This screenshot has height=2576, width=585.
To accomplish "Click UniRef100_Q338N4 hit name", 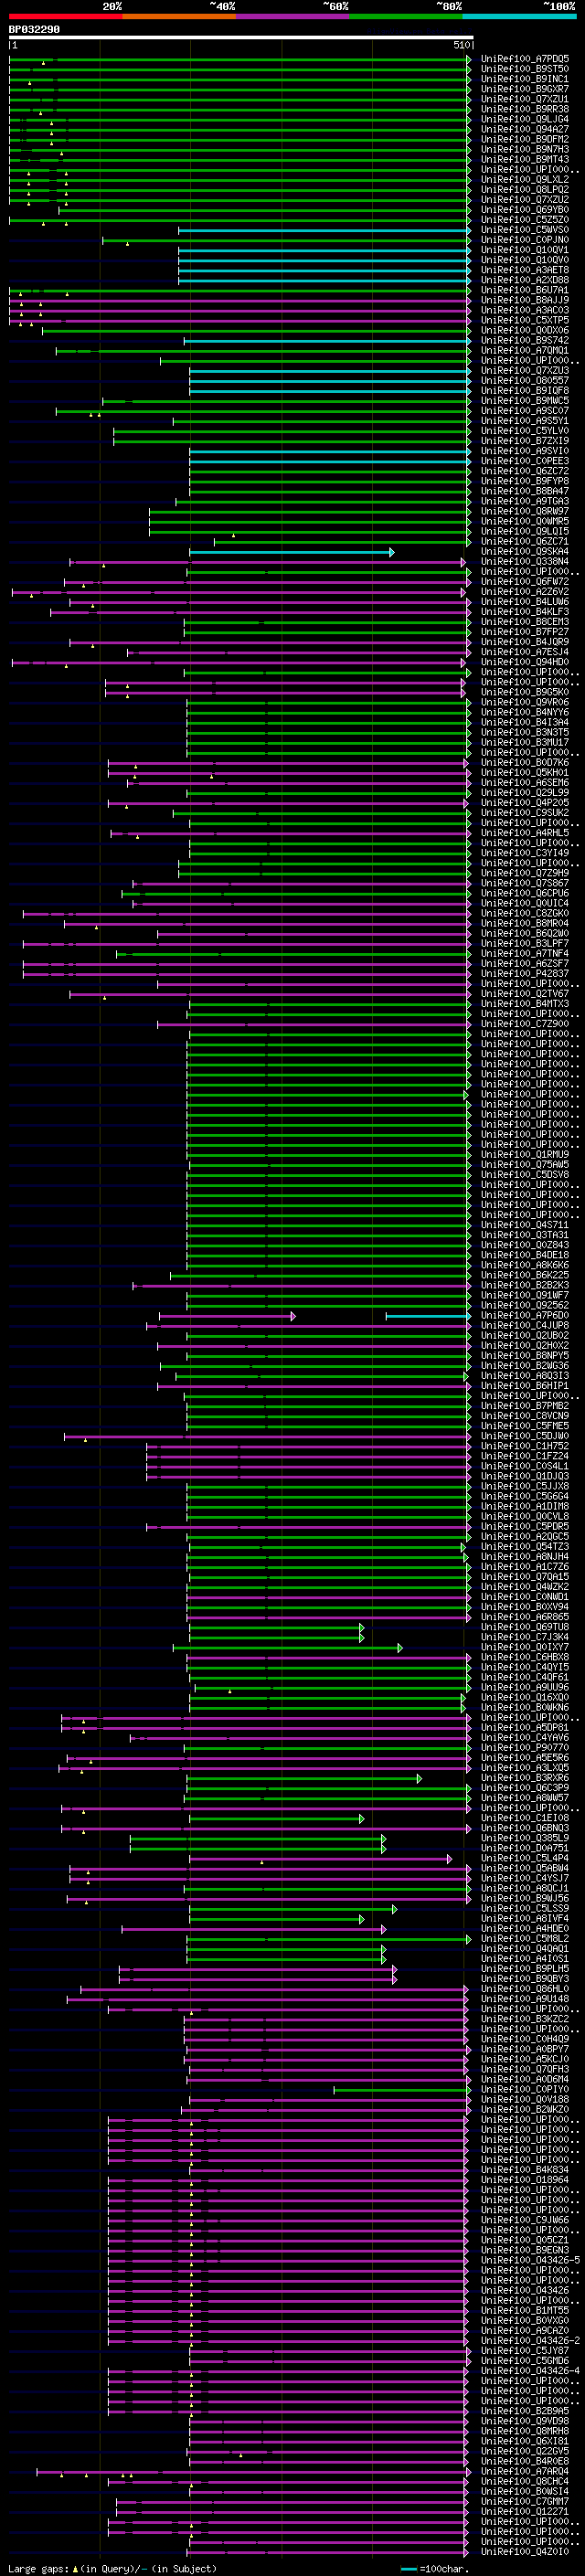I will (525, 562).
